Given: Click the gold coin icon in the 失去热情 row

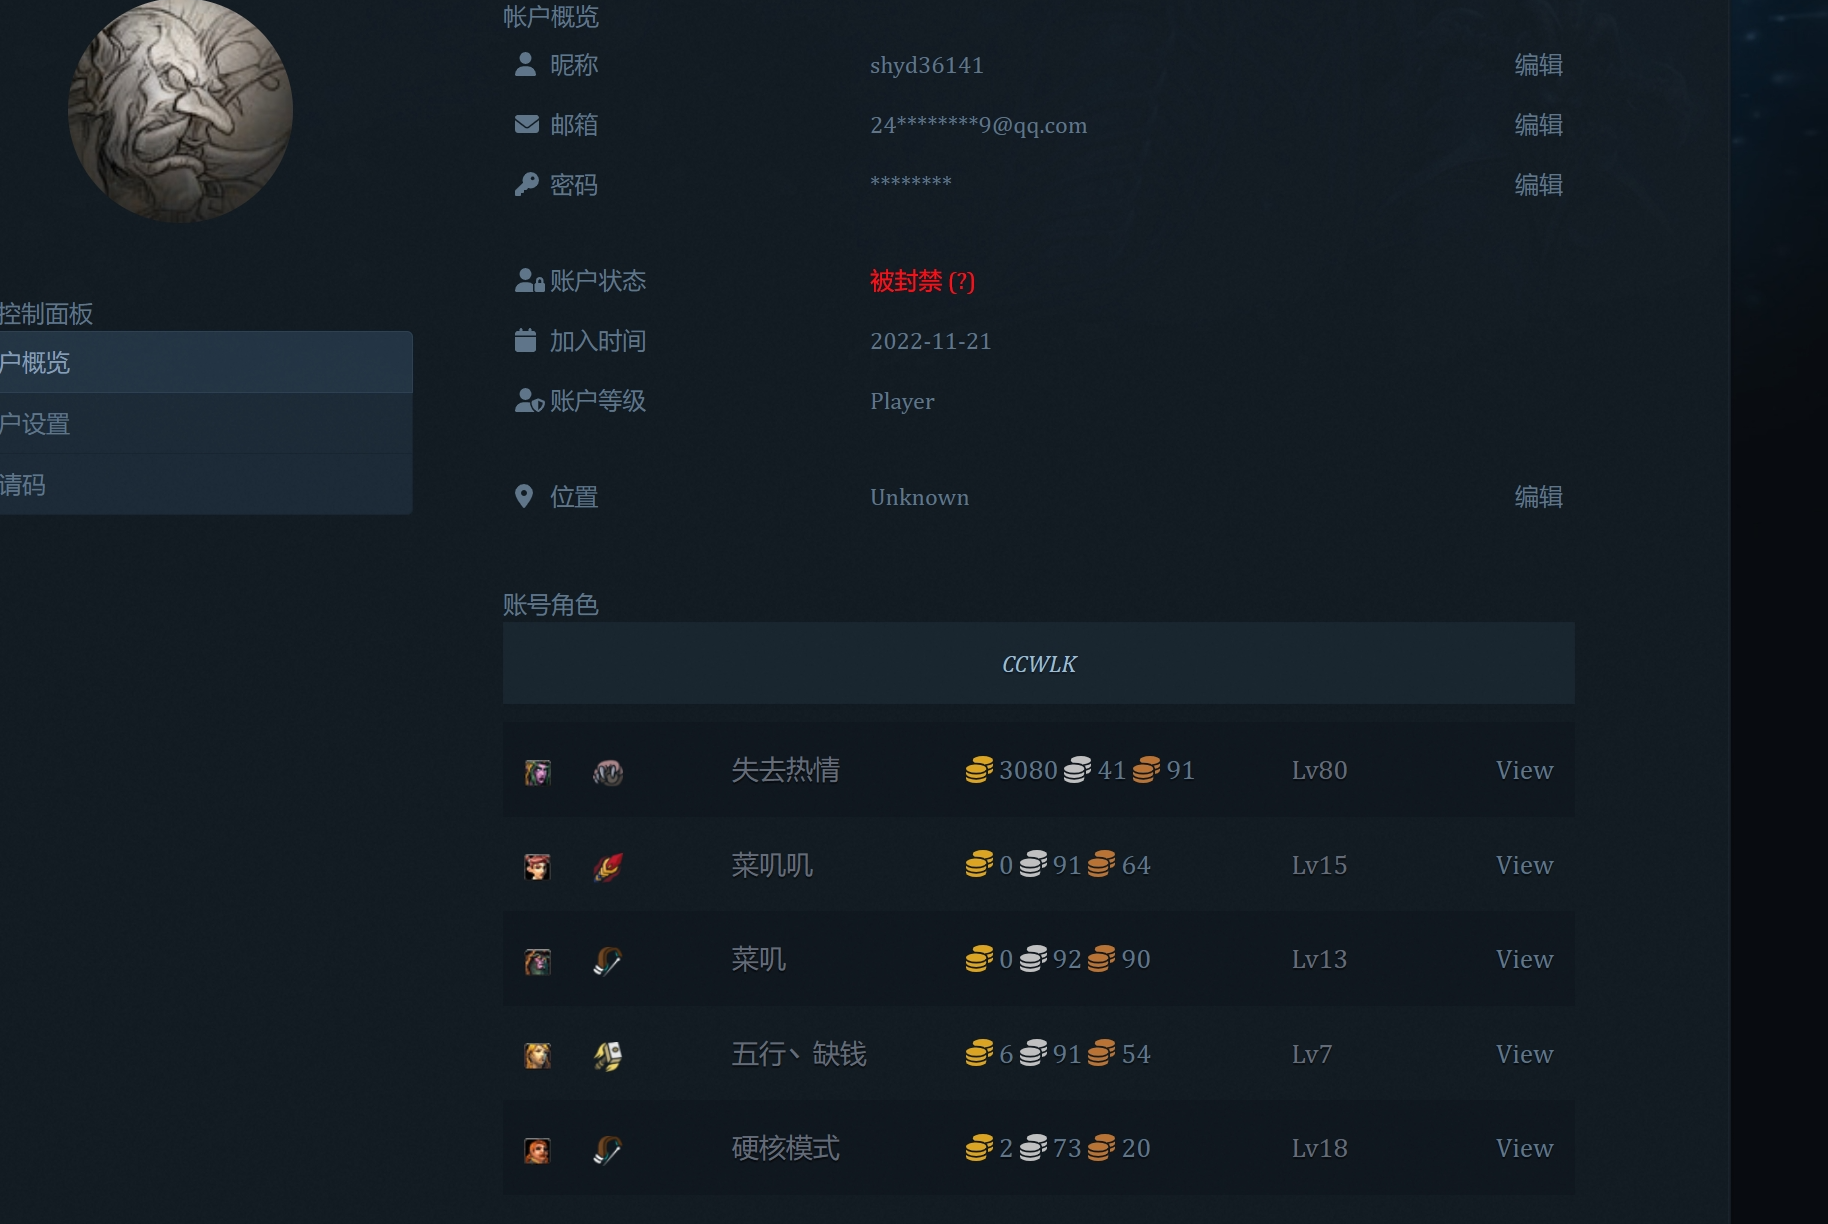Looking at the screenshot, I should 978,770.
